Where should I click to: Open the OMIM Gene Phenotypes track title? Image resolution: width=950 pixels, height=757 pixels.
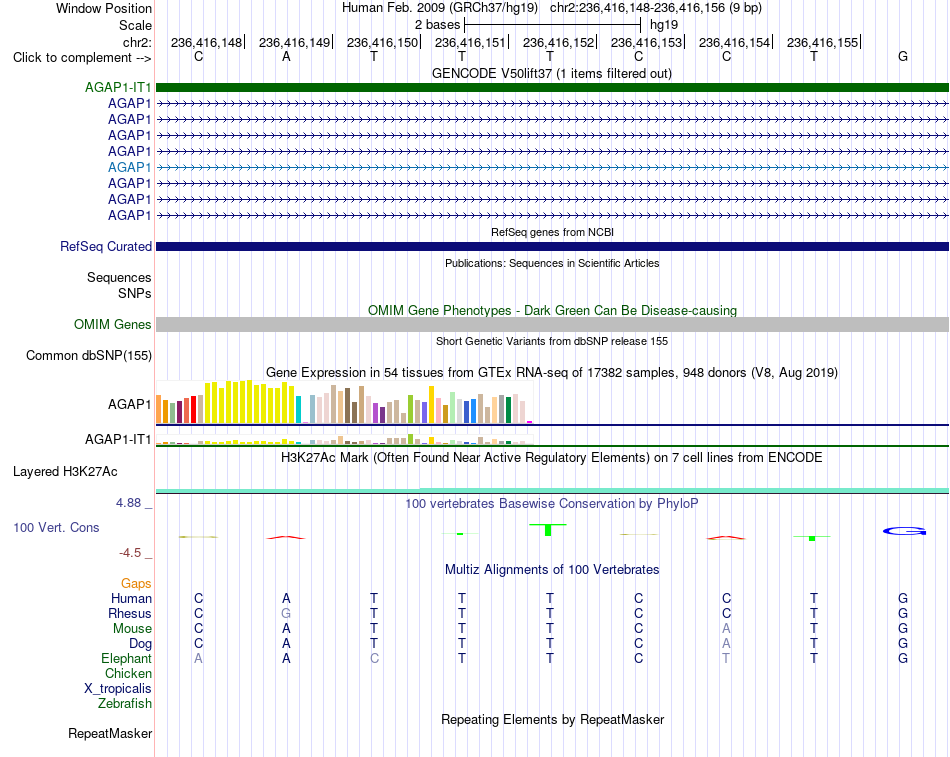coord(552,311)
